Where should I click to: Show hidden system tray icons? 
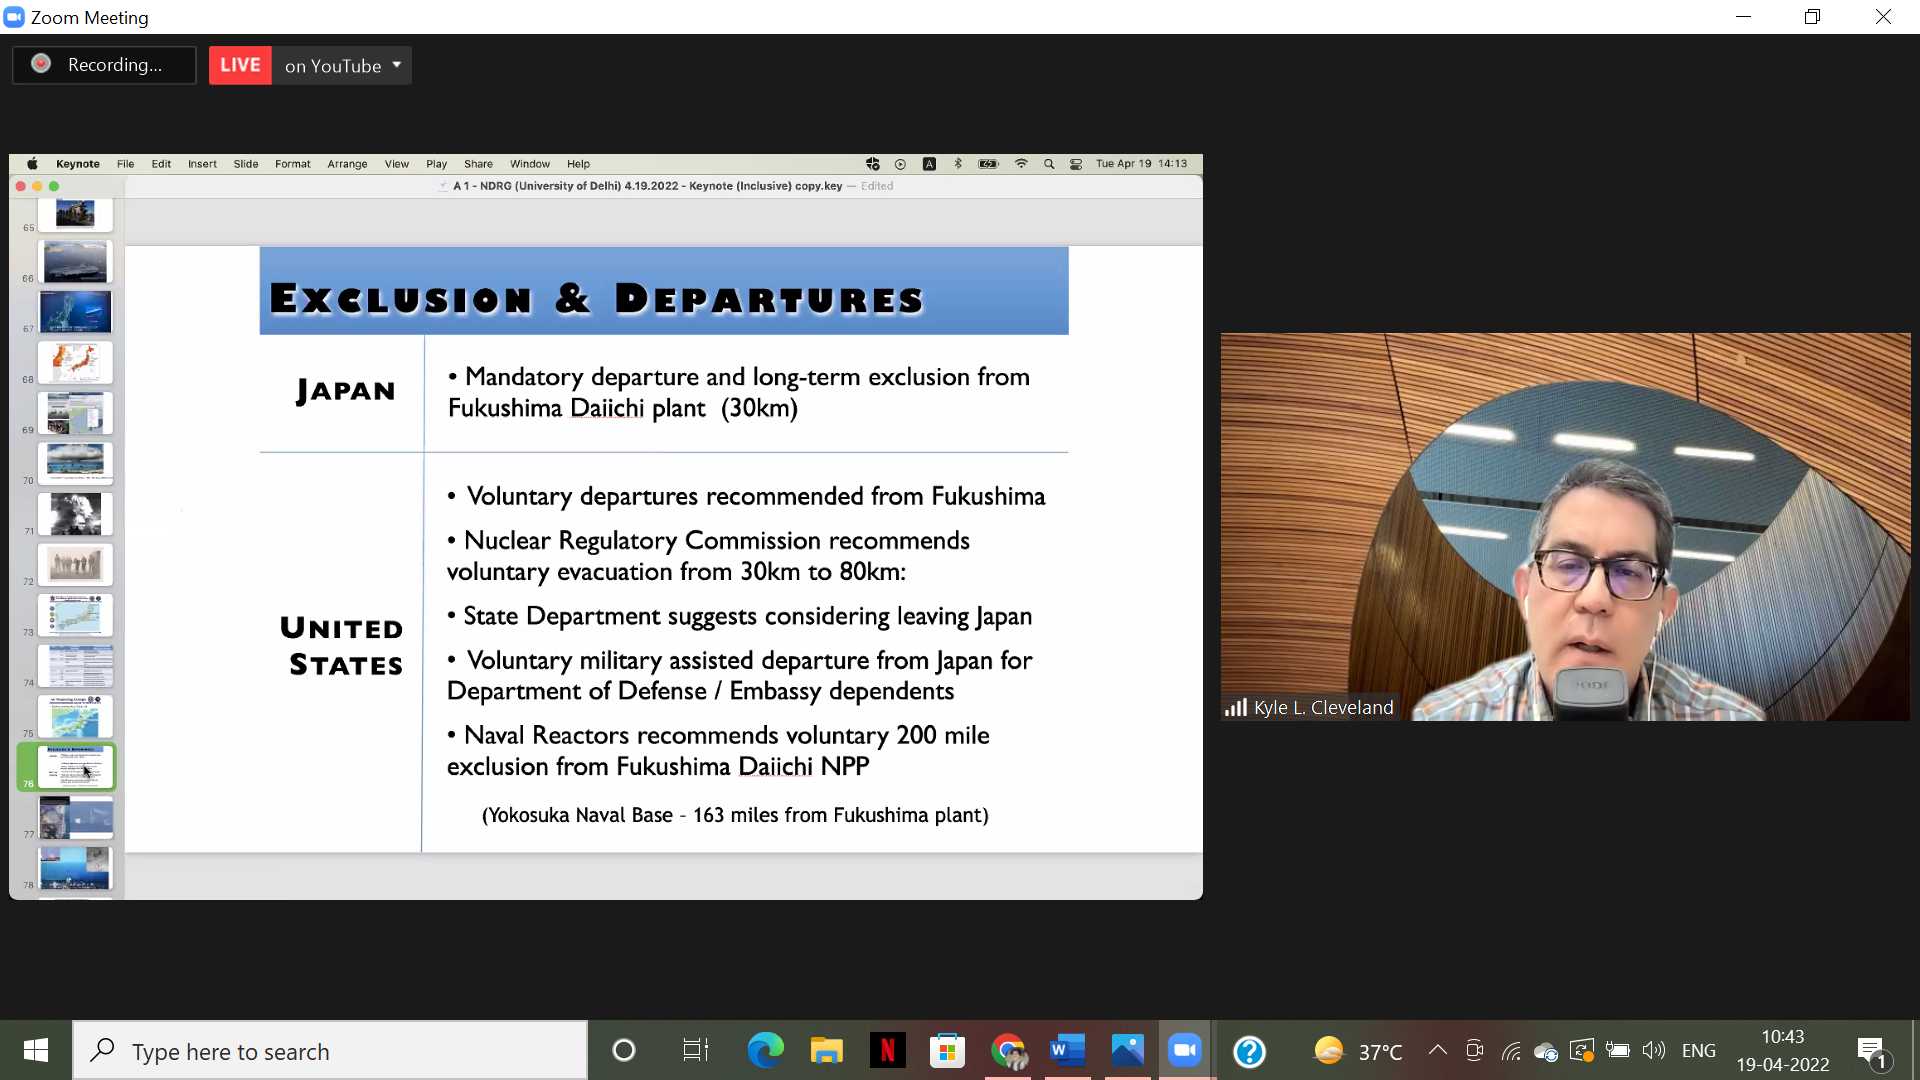click(x=1437, y=1050)
